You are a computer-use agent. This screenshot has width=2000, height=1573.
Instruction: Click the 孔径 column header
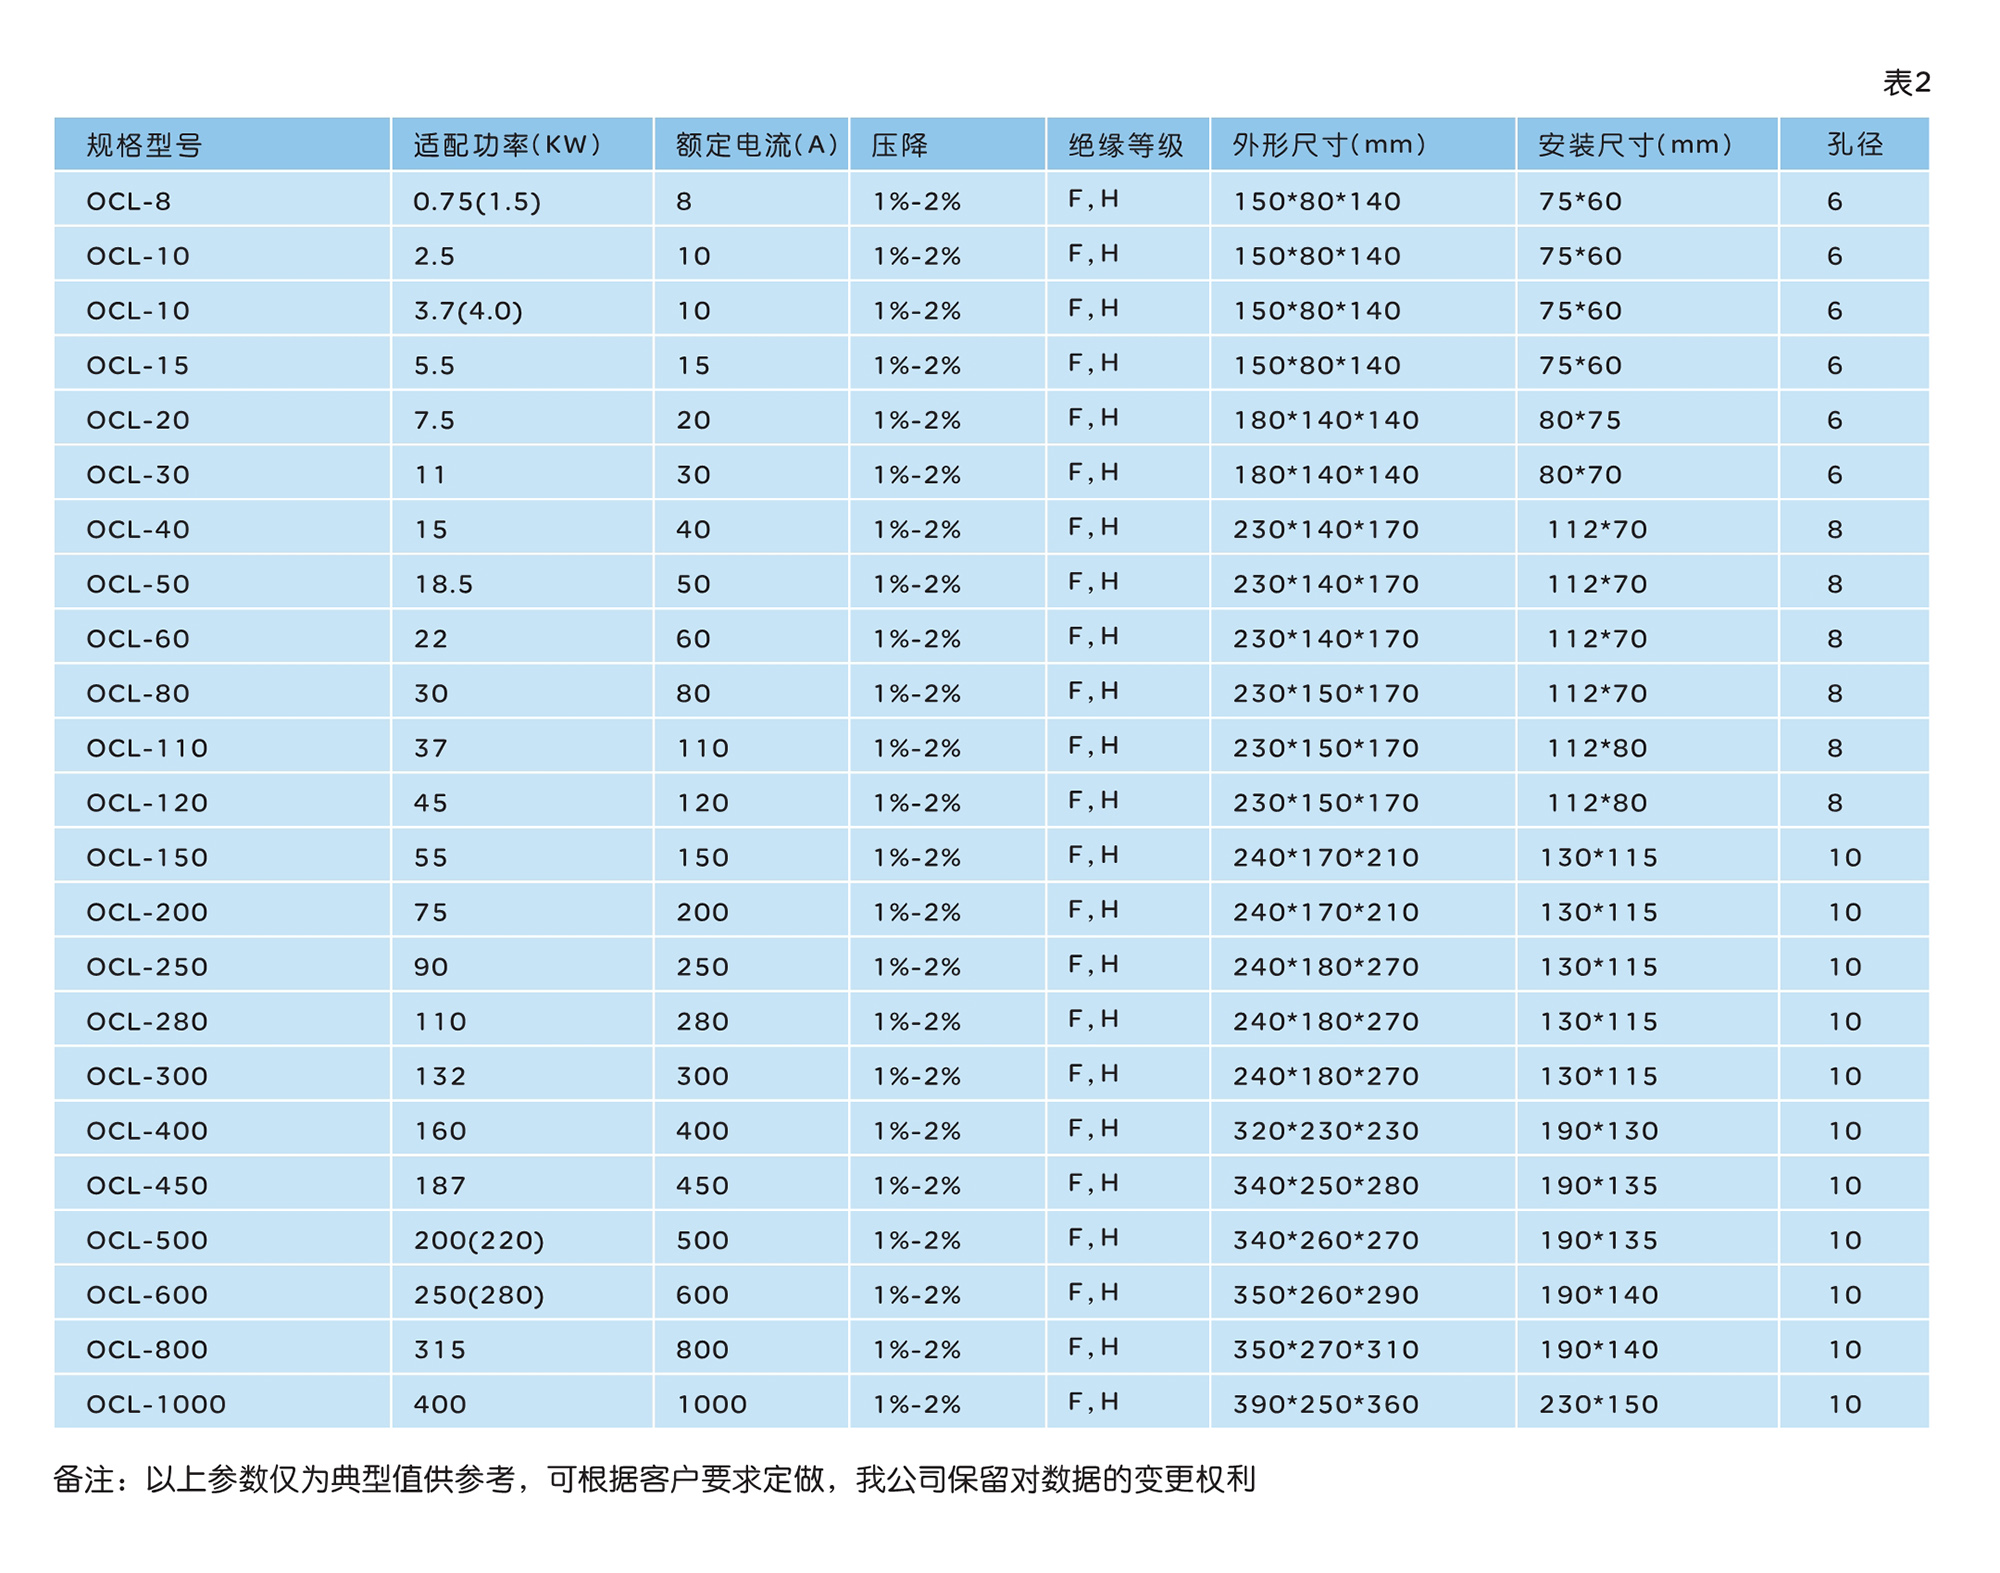1854,145
